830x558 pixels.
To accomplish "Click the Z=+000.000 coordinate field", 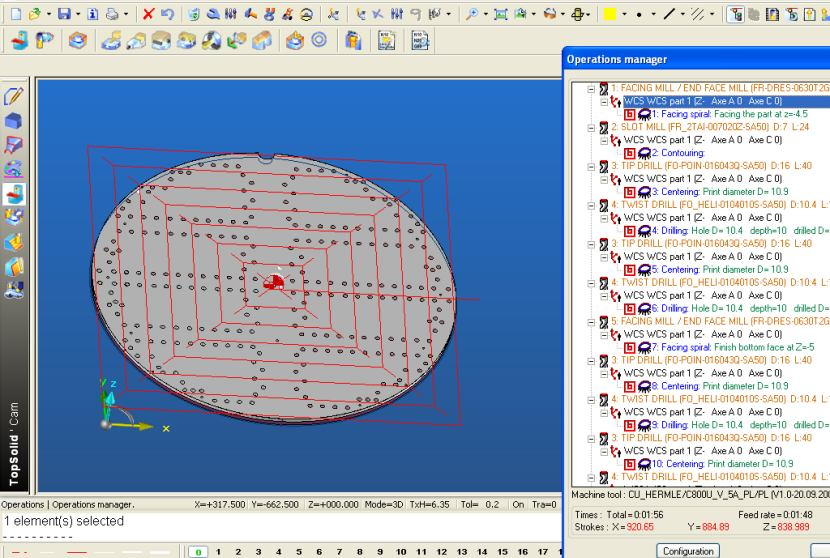I will [x=333, y=505].
